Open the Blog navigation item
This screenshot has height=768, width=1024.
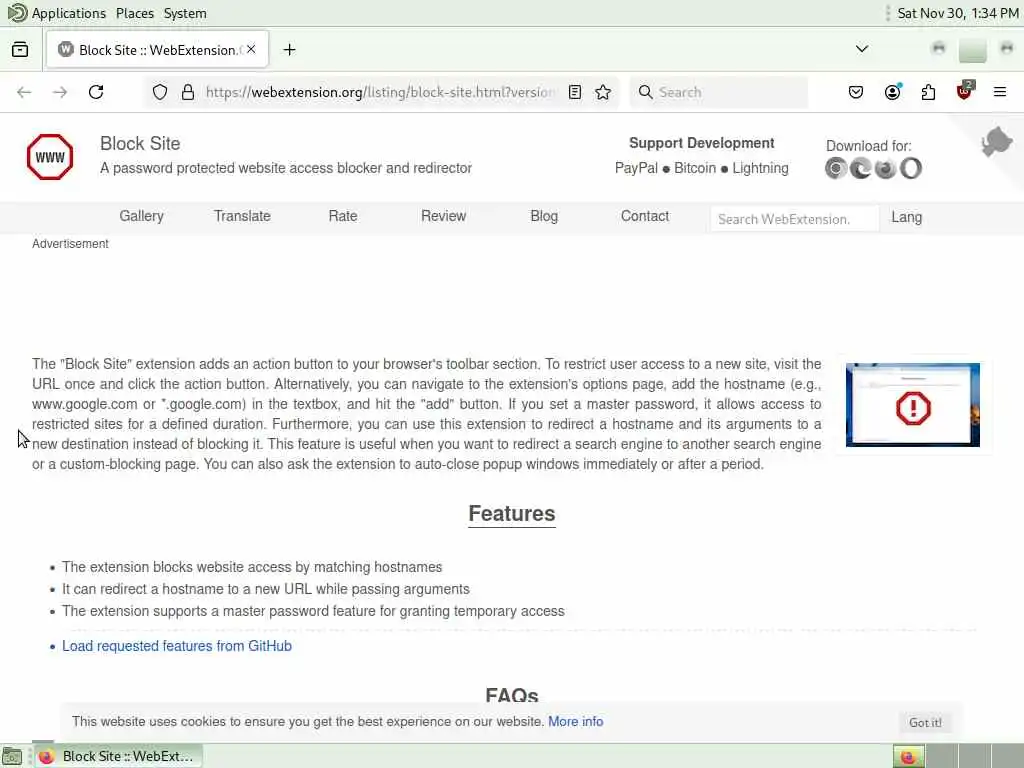pyautogui.click(x=544, y=216)
